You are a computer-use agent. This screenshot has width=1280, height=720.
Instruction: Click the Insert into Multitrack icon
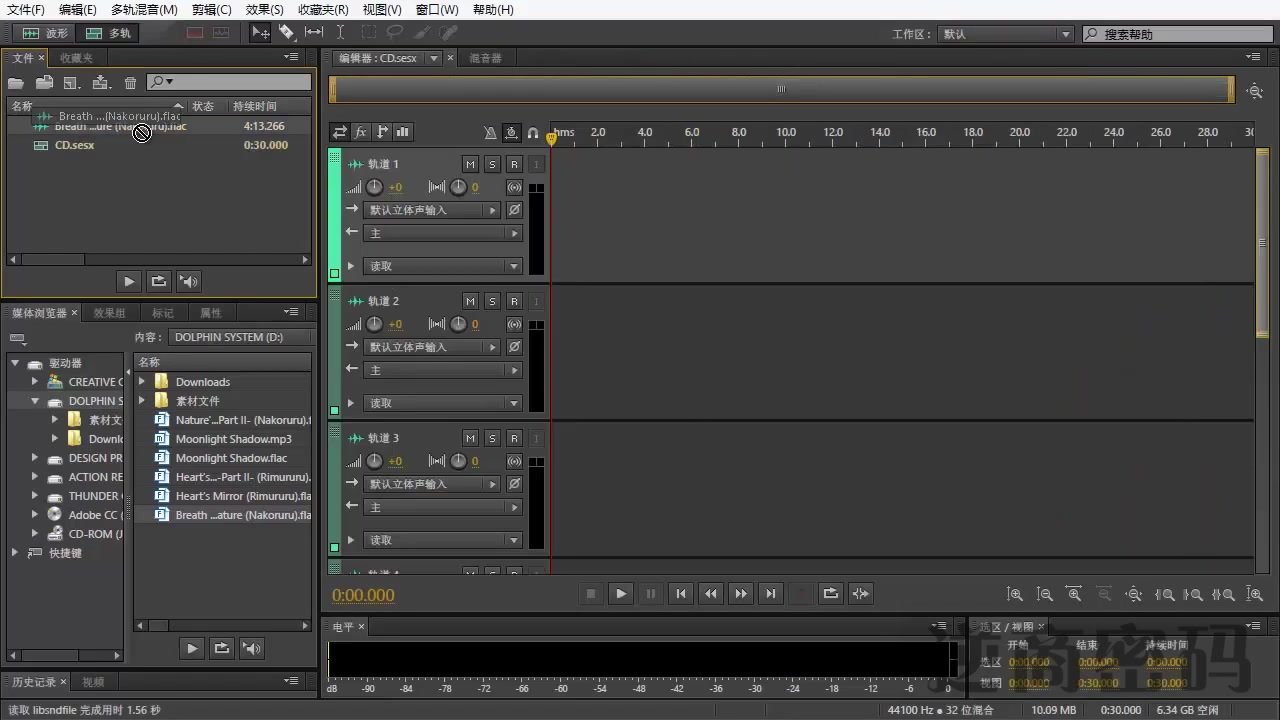click(101, 83)
